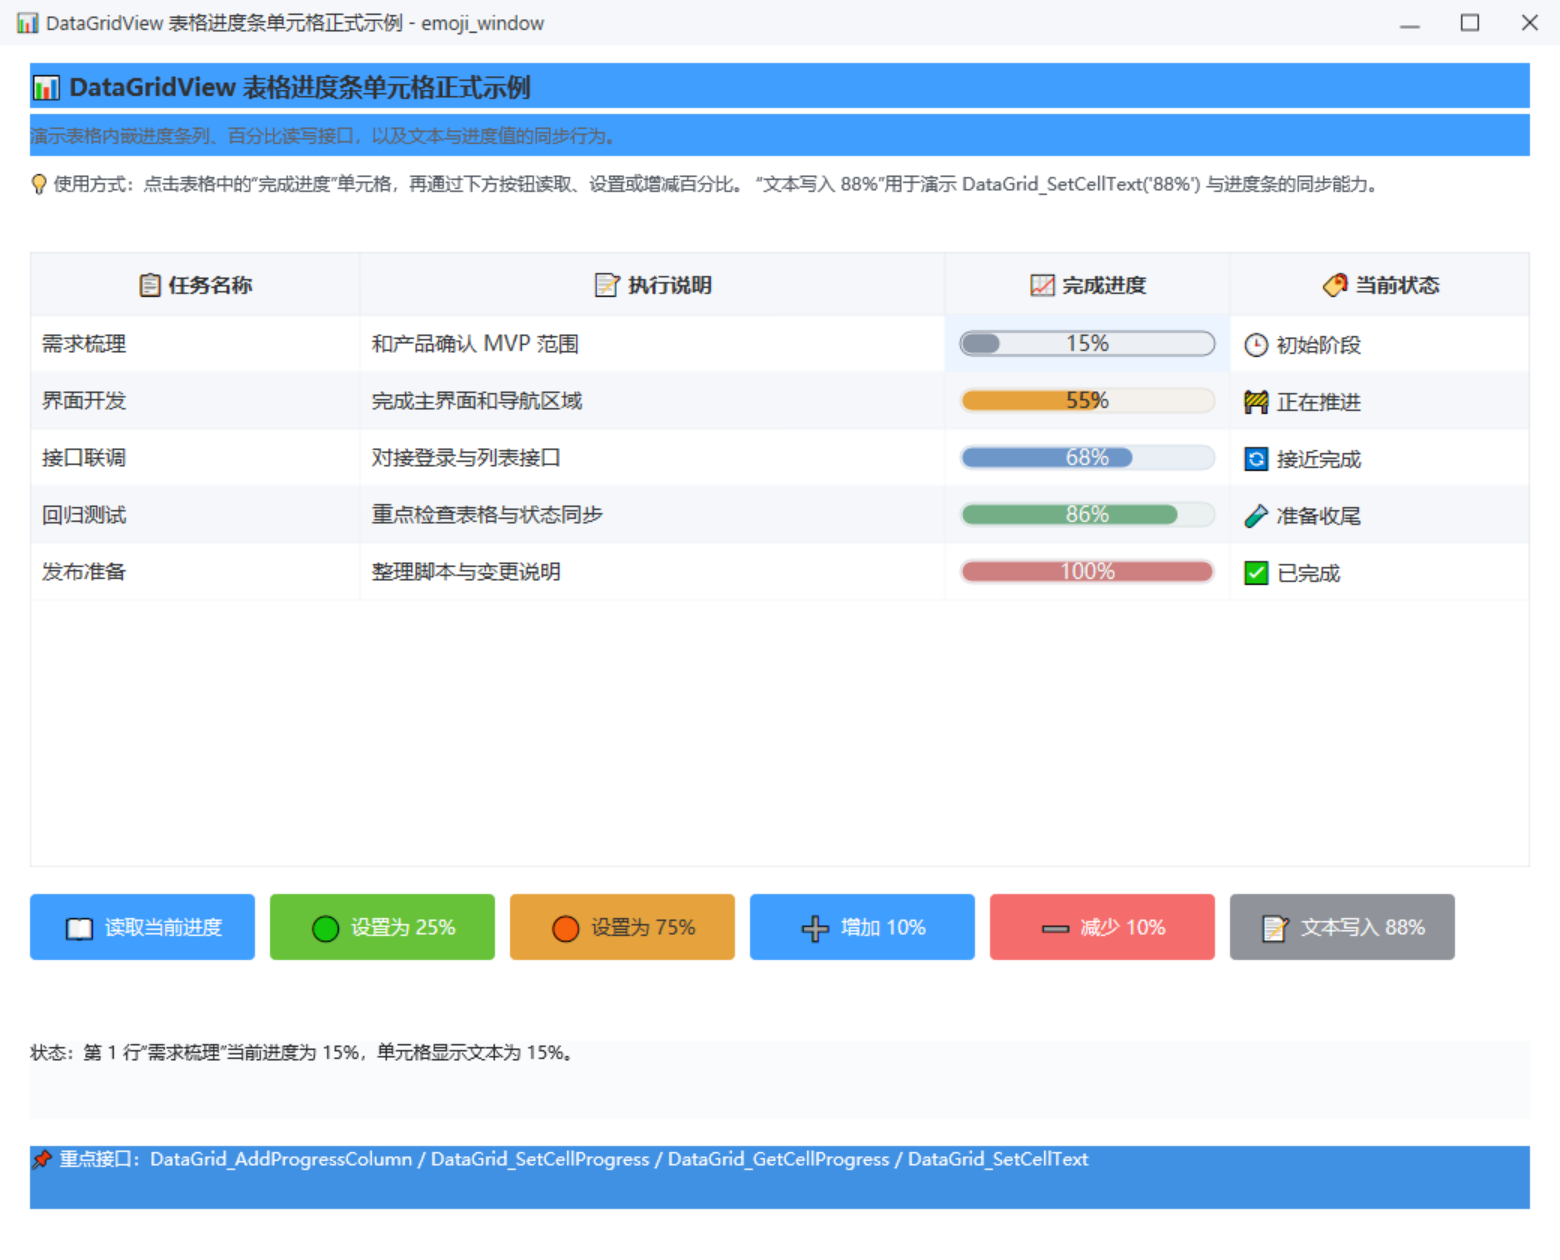The height and width of the screenshot is (1260, 1560).
Task: Click the refresh icon beside 接近完成
Action: click(x=1256, y=459)
